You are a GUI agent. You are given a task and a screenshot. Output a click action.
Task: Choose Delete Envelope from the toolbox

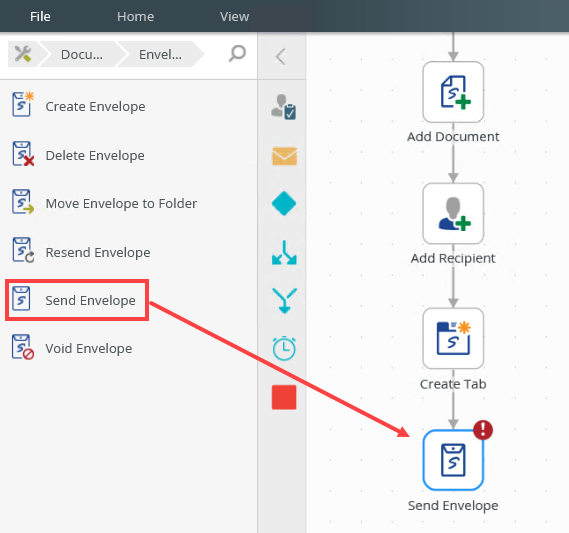(x=78, y=155)
